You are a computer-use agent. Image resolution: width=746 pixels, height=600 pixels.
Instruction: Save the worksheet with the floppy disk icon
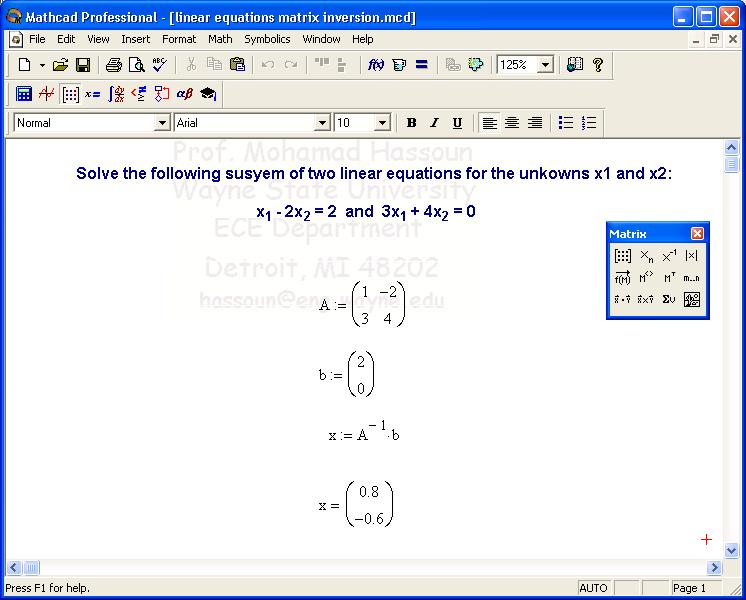(83, 64)
